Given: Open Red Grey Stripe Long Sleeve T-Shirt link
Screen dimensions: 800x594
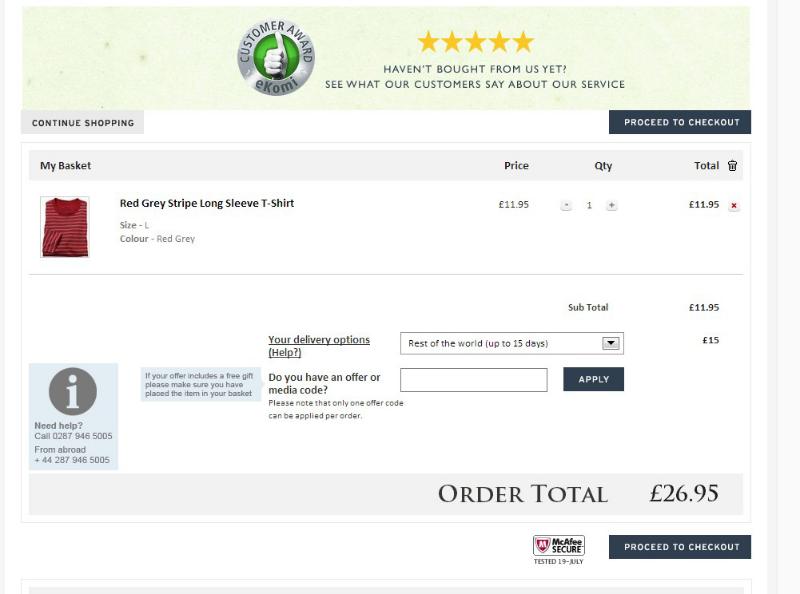Looking at the screenshot, I should point(207,203).
